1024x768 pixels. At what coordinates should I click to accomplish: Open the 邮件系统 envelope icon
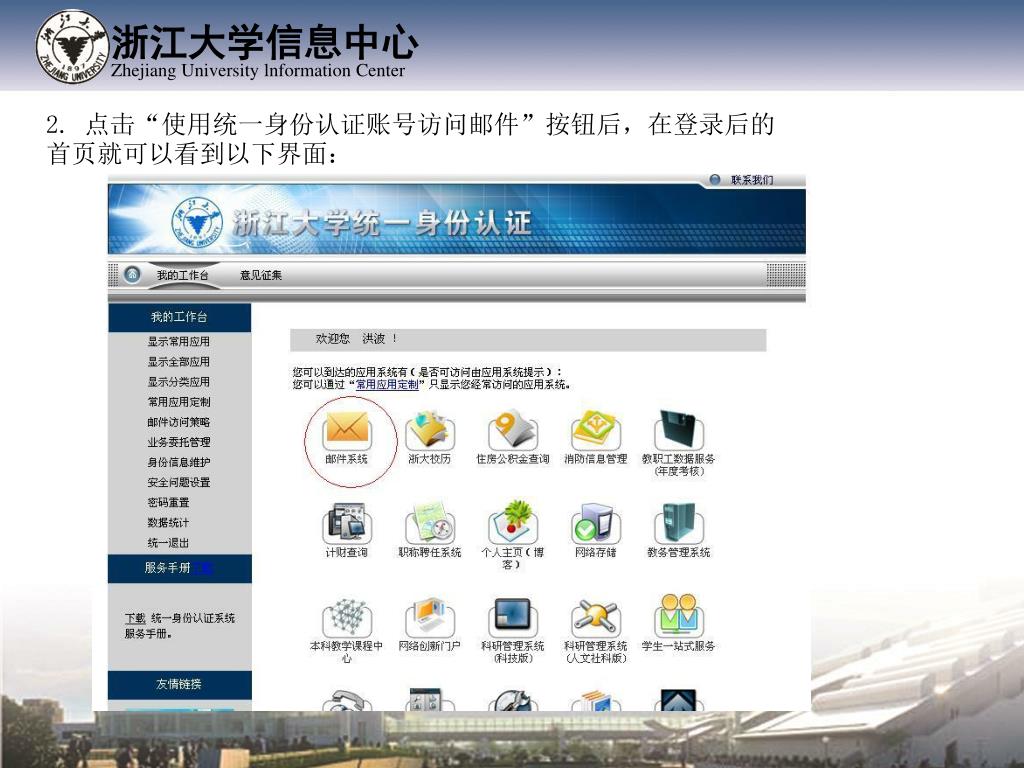click(x=347, y=430)
